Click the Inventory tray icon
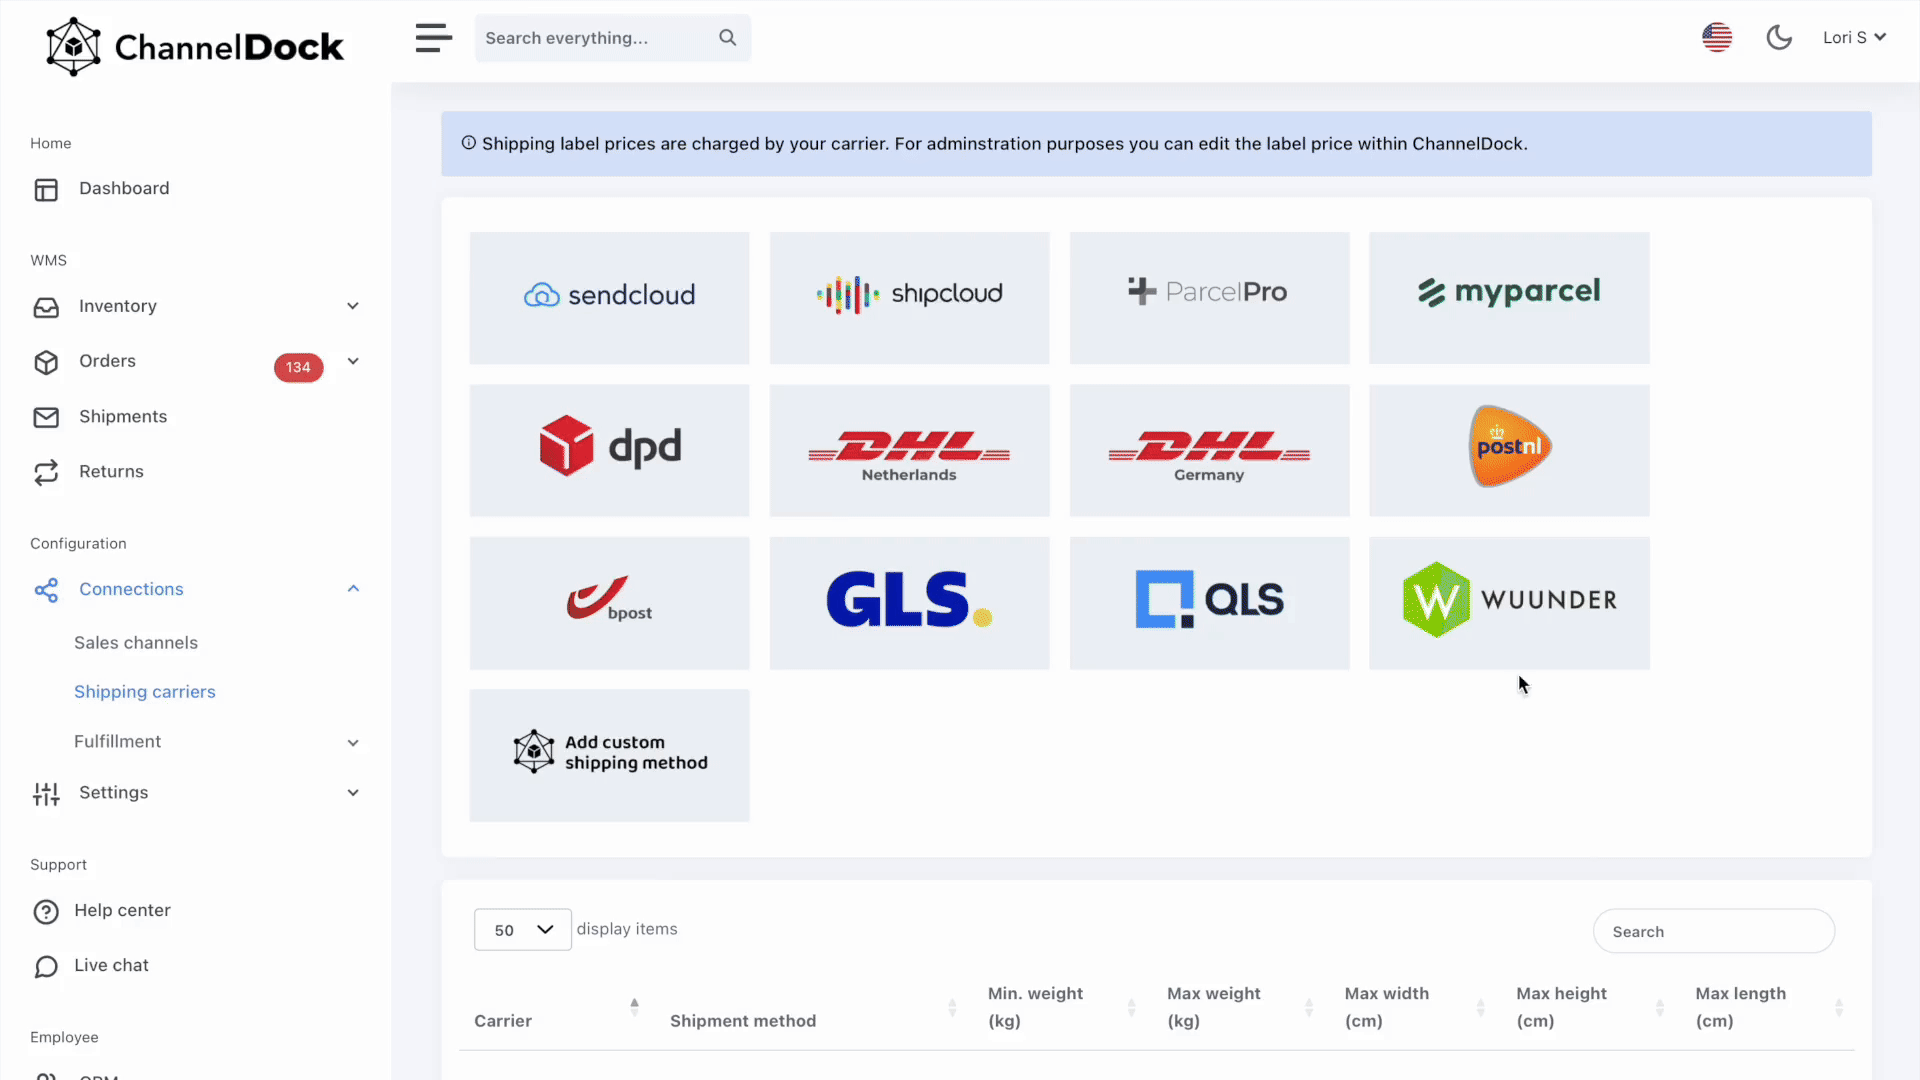The height and width of the screenshot is (1080, 1920). (46, 307)
